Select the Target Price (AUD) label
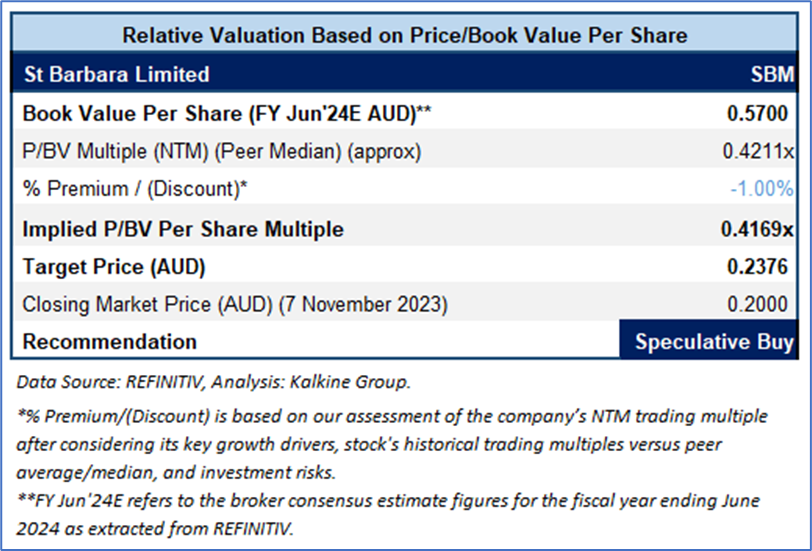Image resolution: width=812 pixels, height=551 pixels. pyautogui.click(x=113, y=267)
